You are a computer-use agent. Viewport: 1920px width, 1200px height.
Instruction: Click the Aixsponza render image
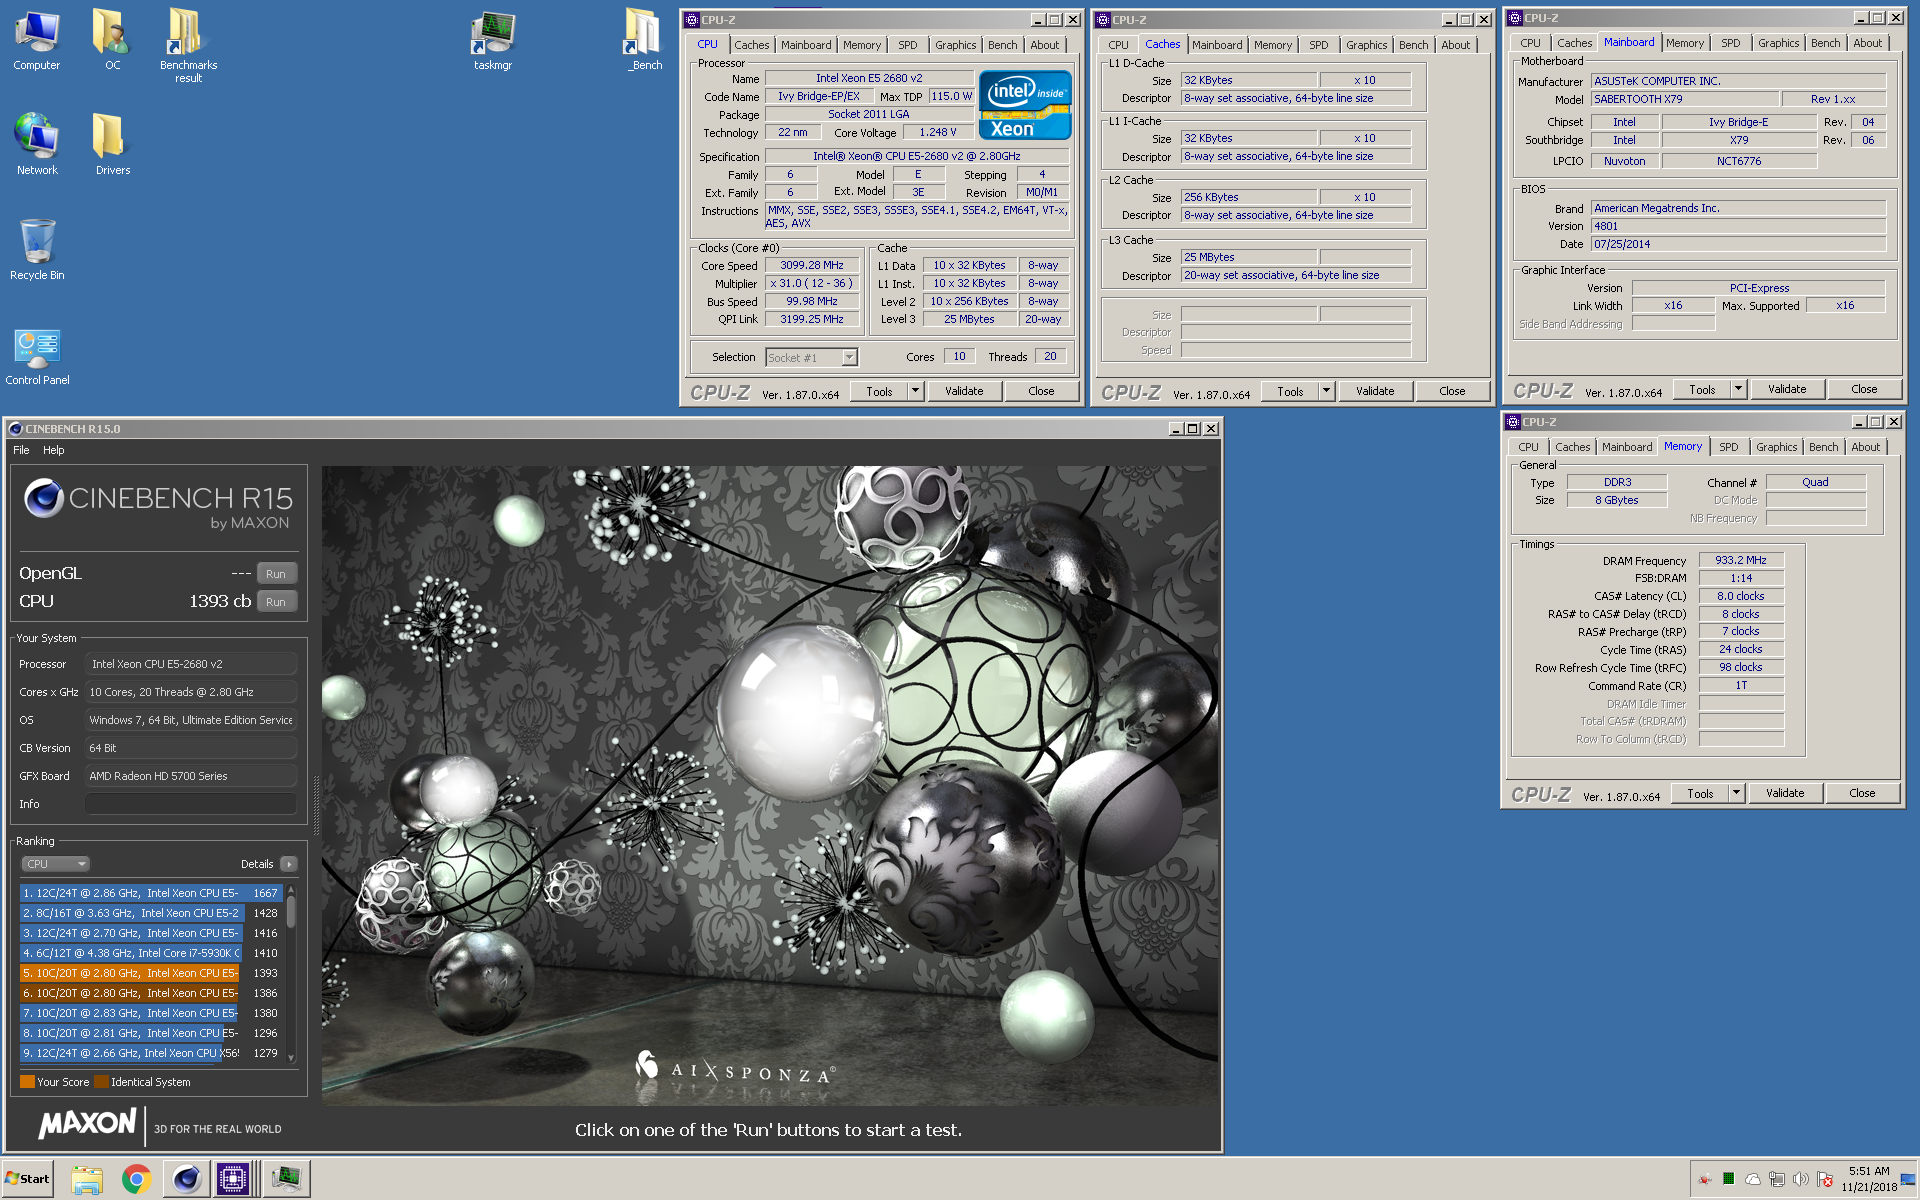[770, 785]
